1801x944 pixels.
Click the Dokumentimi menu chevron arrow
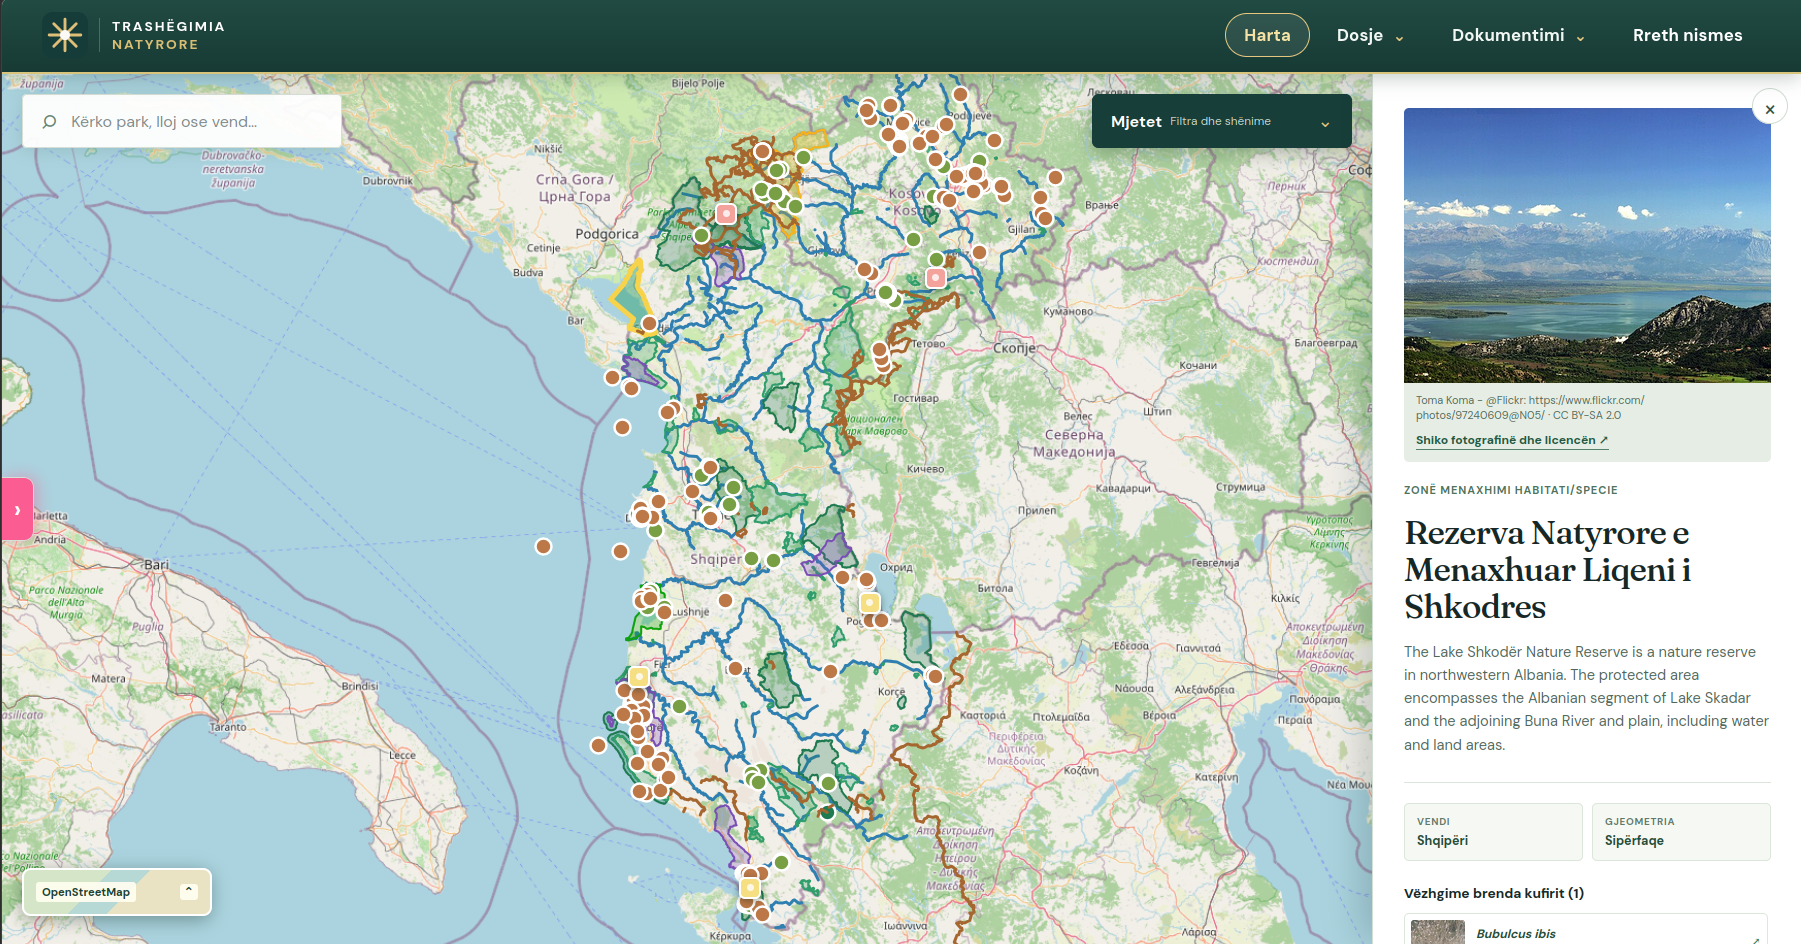1580,38
